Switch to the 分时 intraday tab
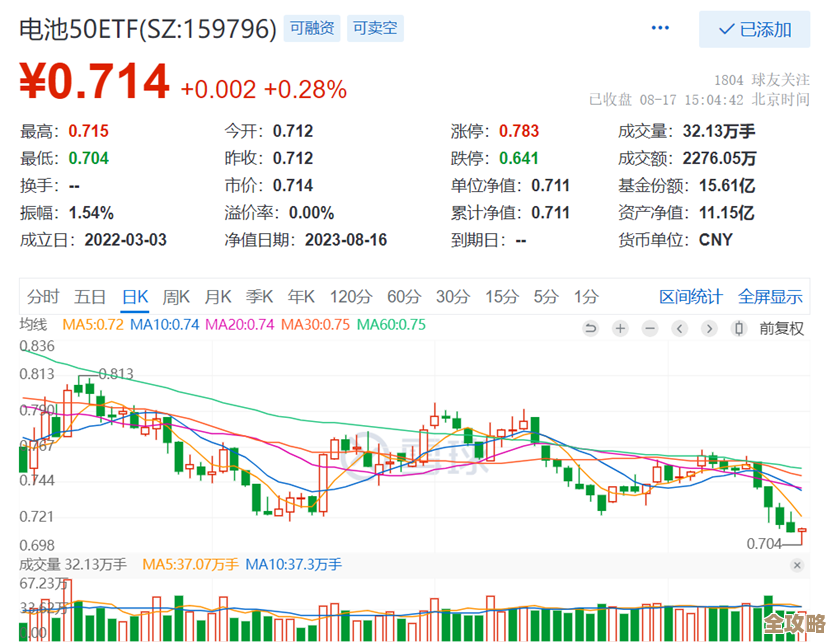831x642 pixels. (42, 297)
